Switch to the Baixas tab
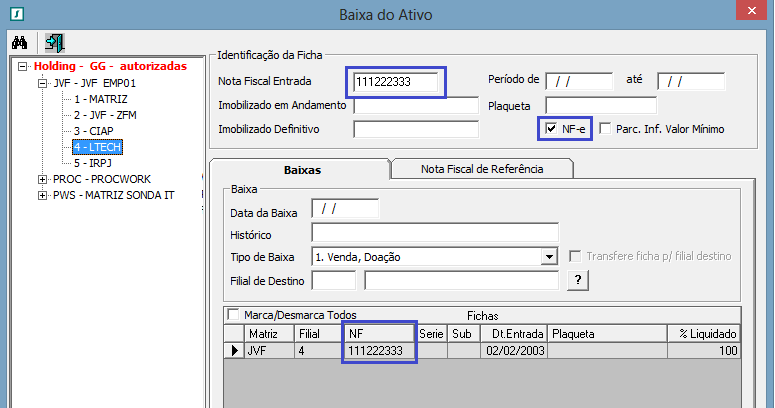This screenshot has width=775, height=408. coord(302,170)
